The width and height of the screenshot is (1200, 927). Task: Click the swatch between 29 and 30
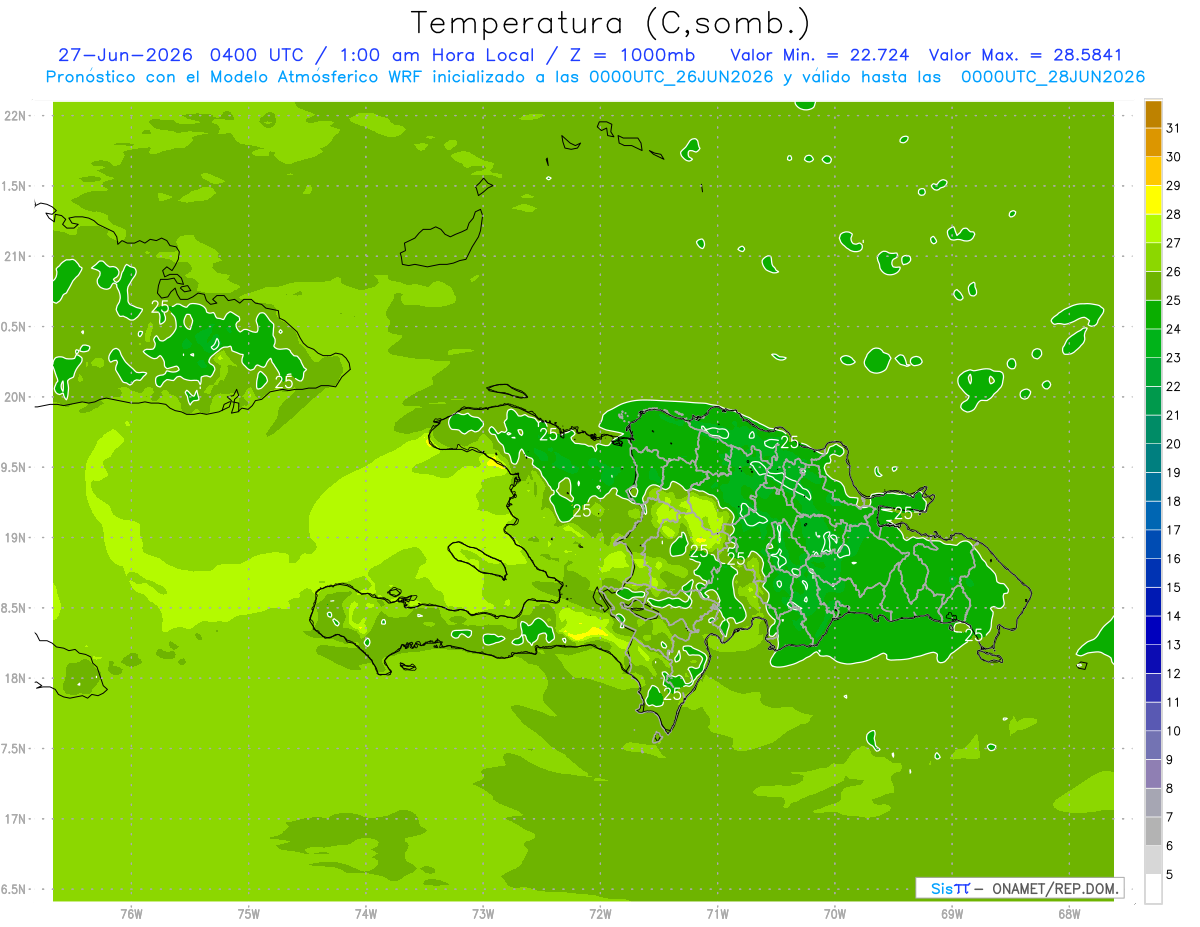click(1153, 171)
